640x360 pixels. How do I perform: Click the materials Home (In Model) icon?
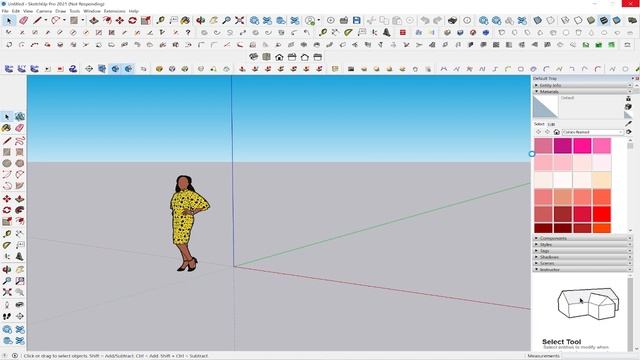pyautogui.click(x=556, y=132)
